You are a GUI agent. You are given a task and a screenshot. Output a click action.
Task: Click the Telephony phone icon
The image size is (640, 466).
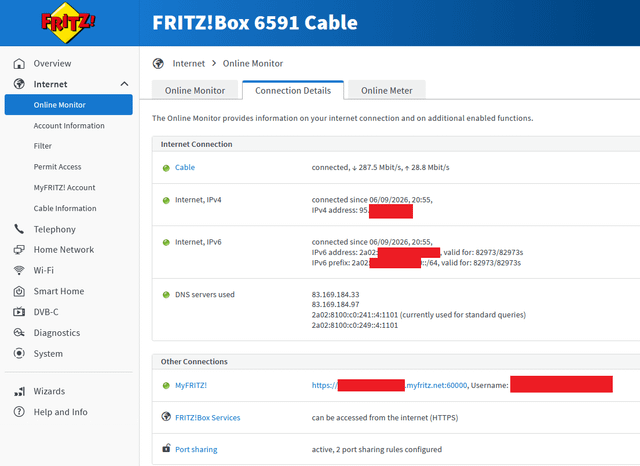(x=19, y=229)
